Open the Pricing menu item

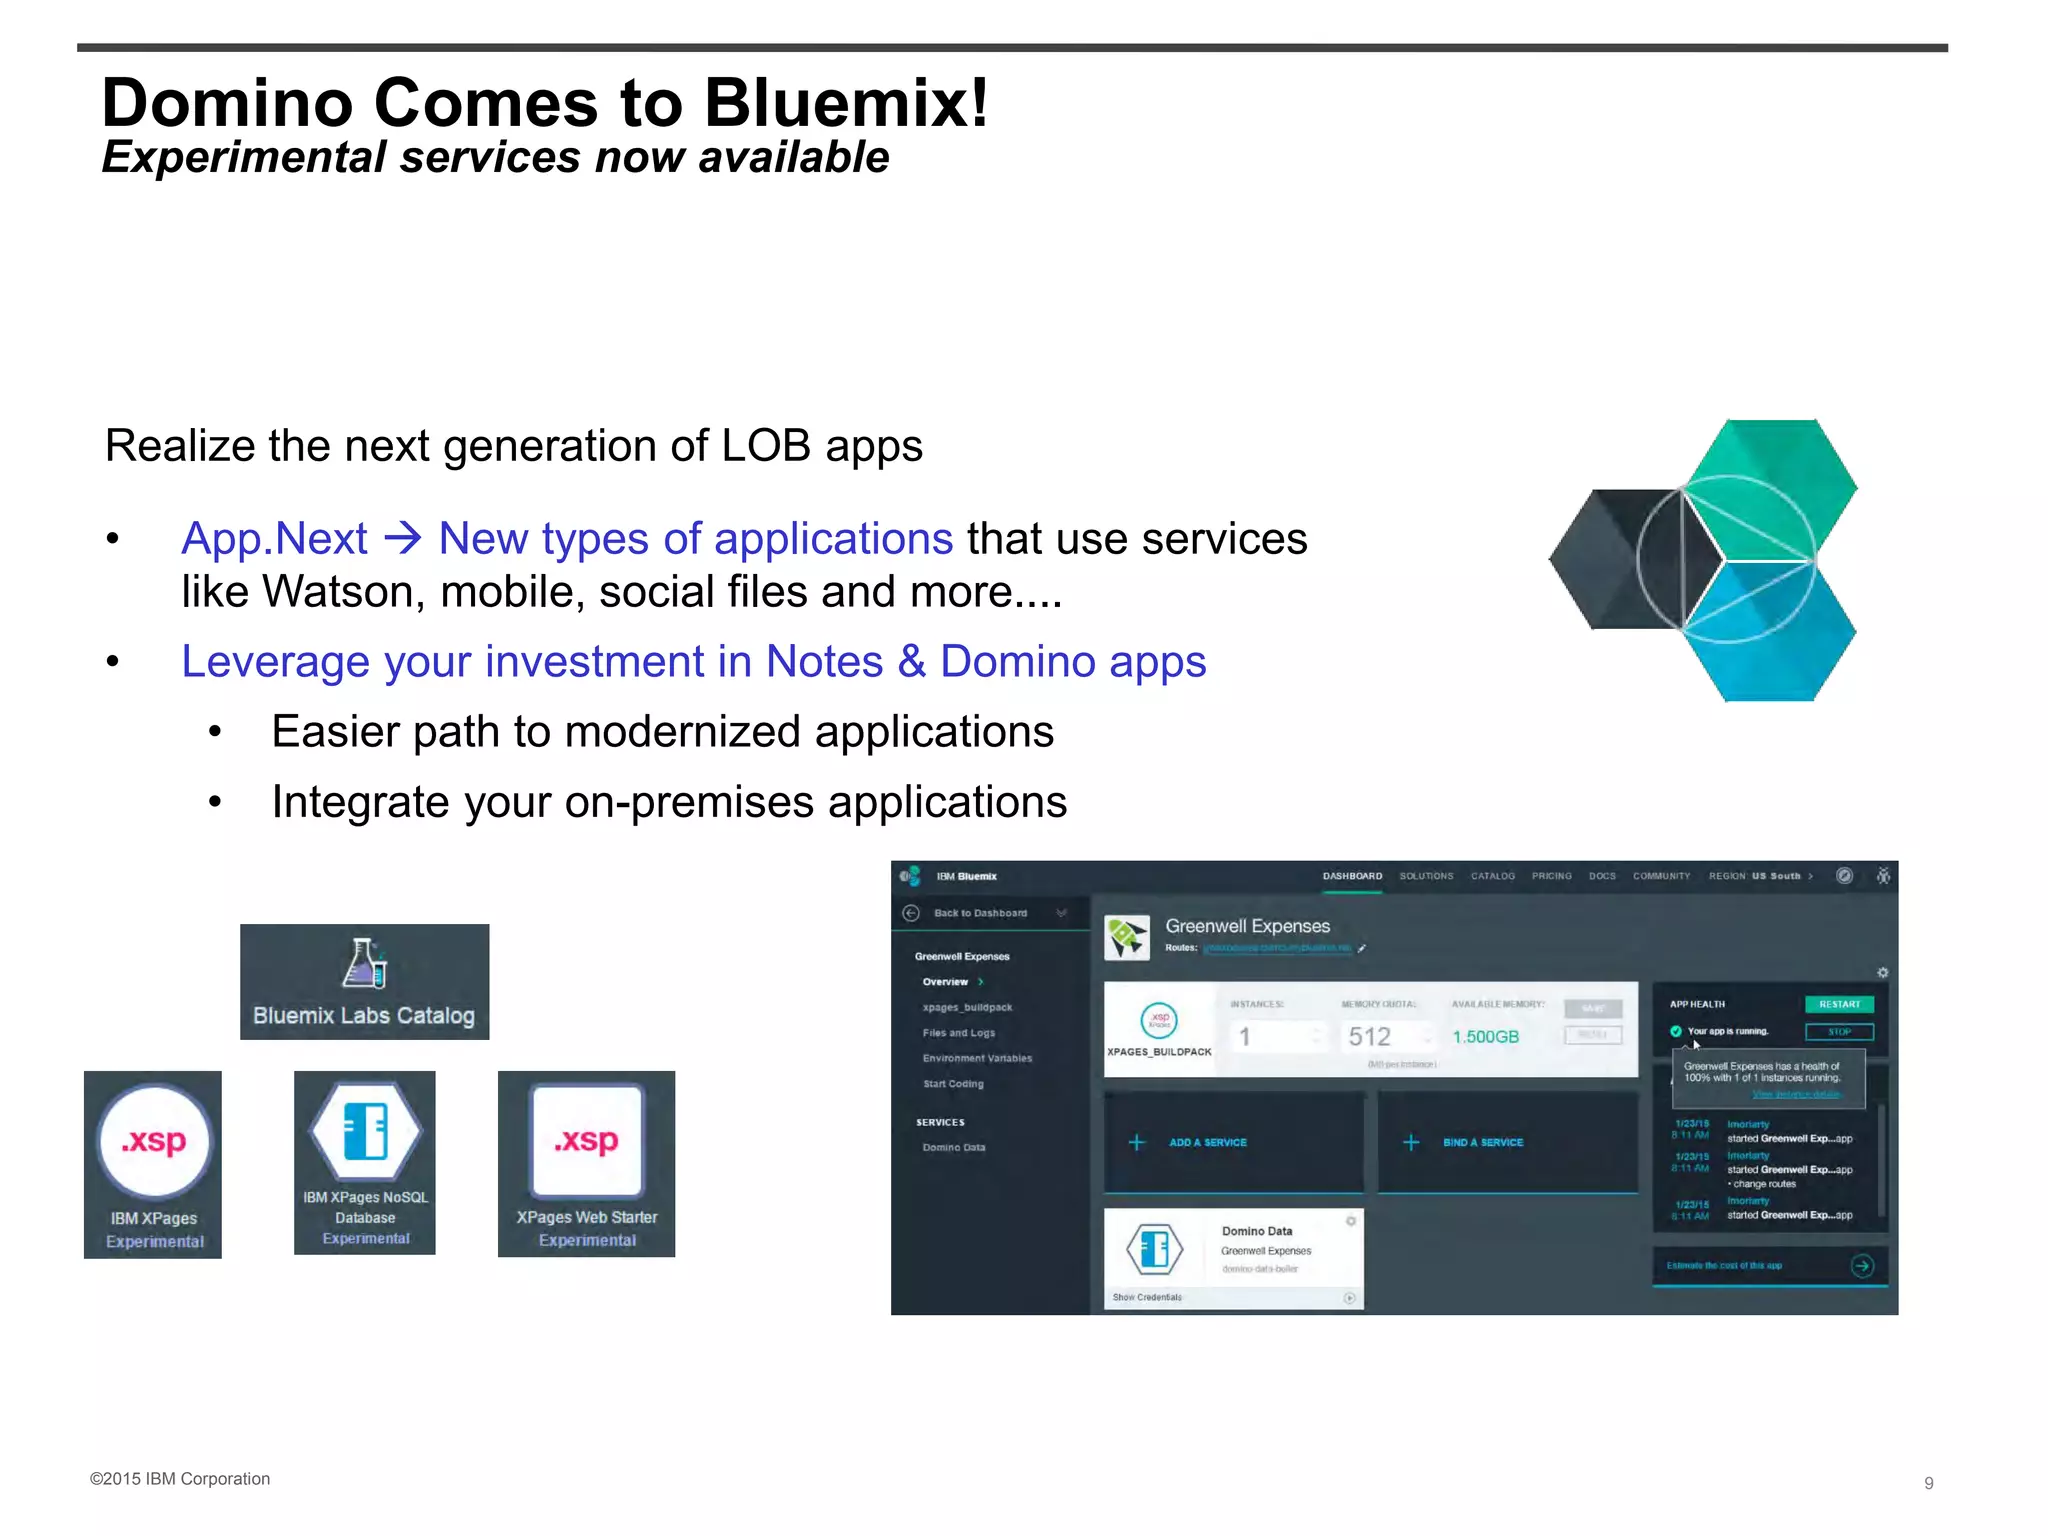[x=1551, y=876]
